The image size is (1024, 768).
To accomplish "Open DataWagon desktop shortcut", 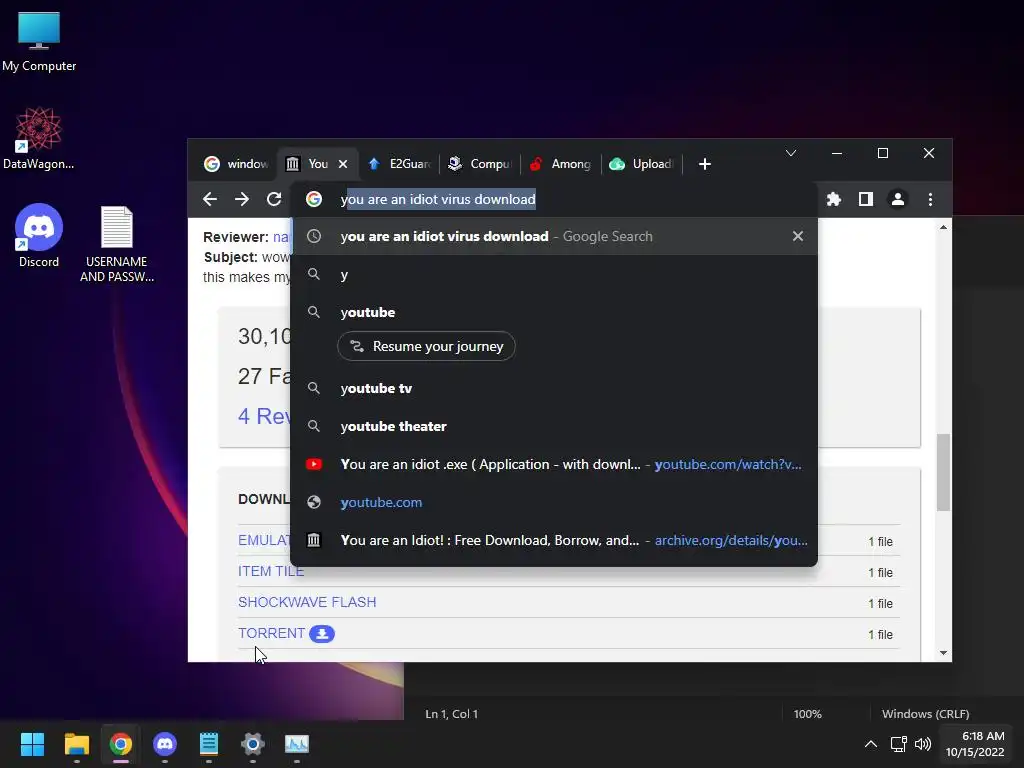I will [x=39, y=138].
